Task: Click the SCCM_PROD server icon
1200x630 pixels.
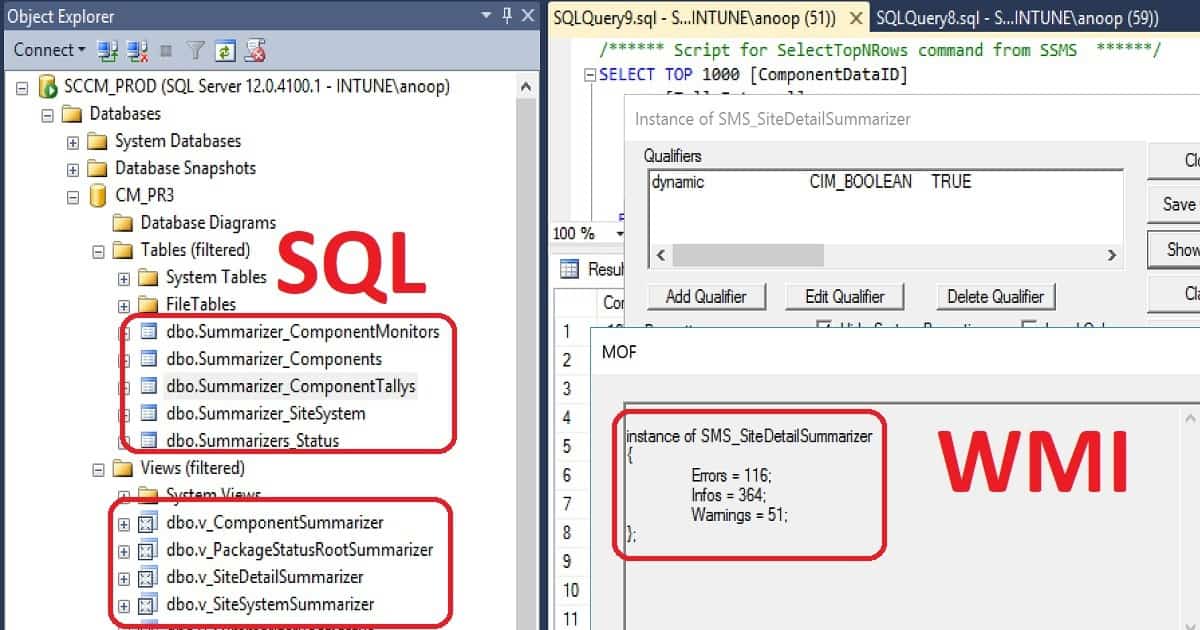Action: click(48, 87)
